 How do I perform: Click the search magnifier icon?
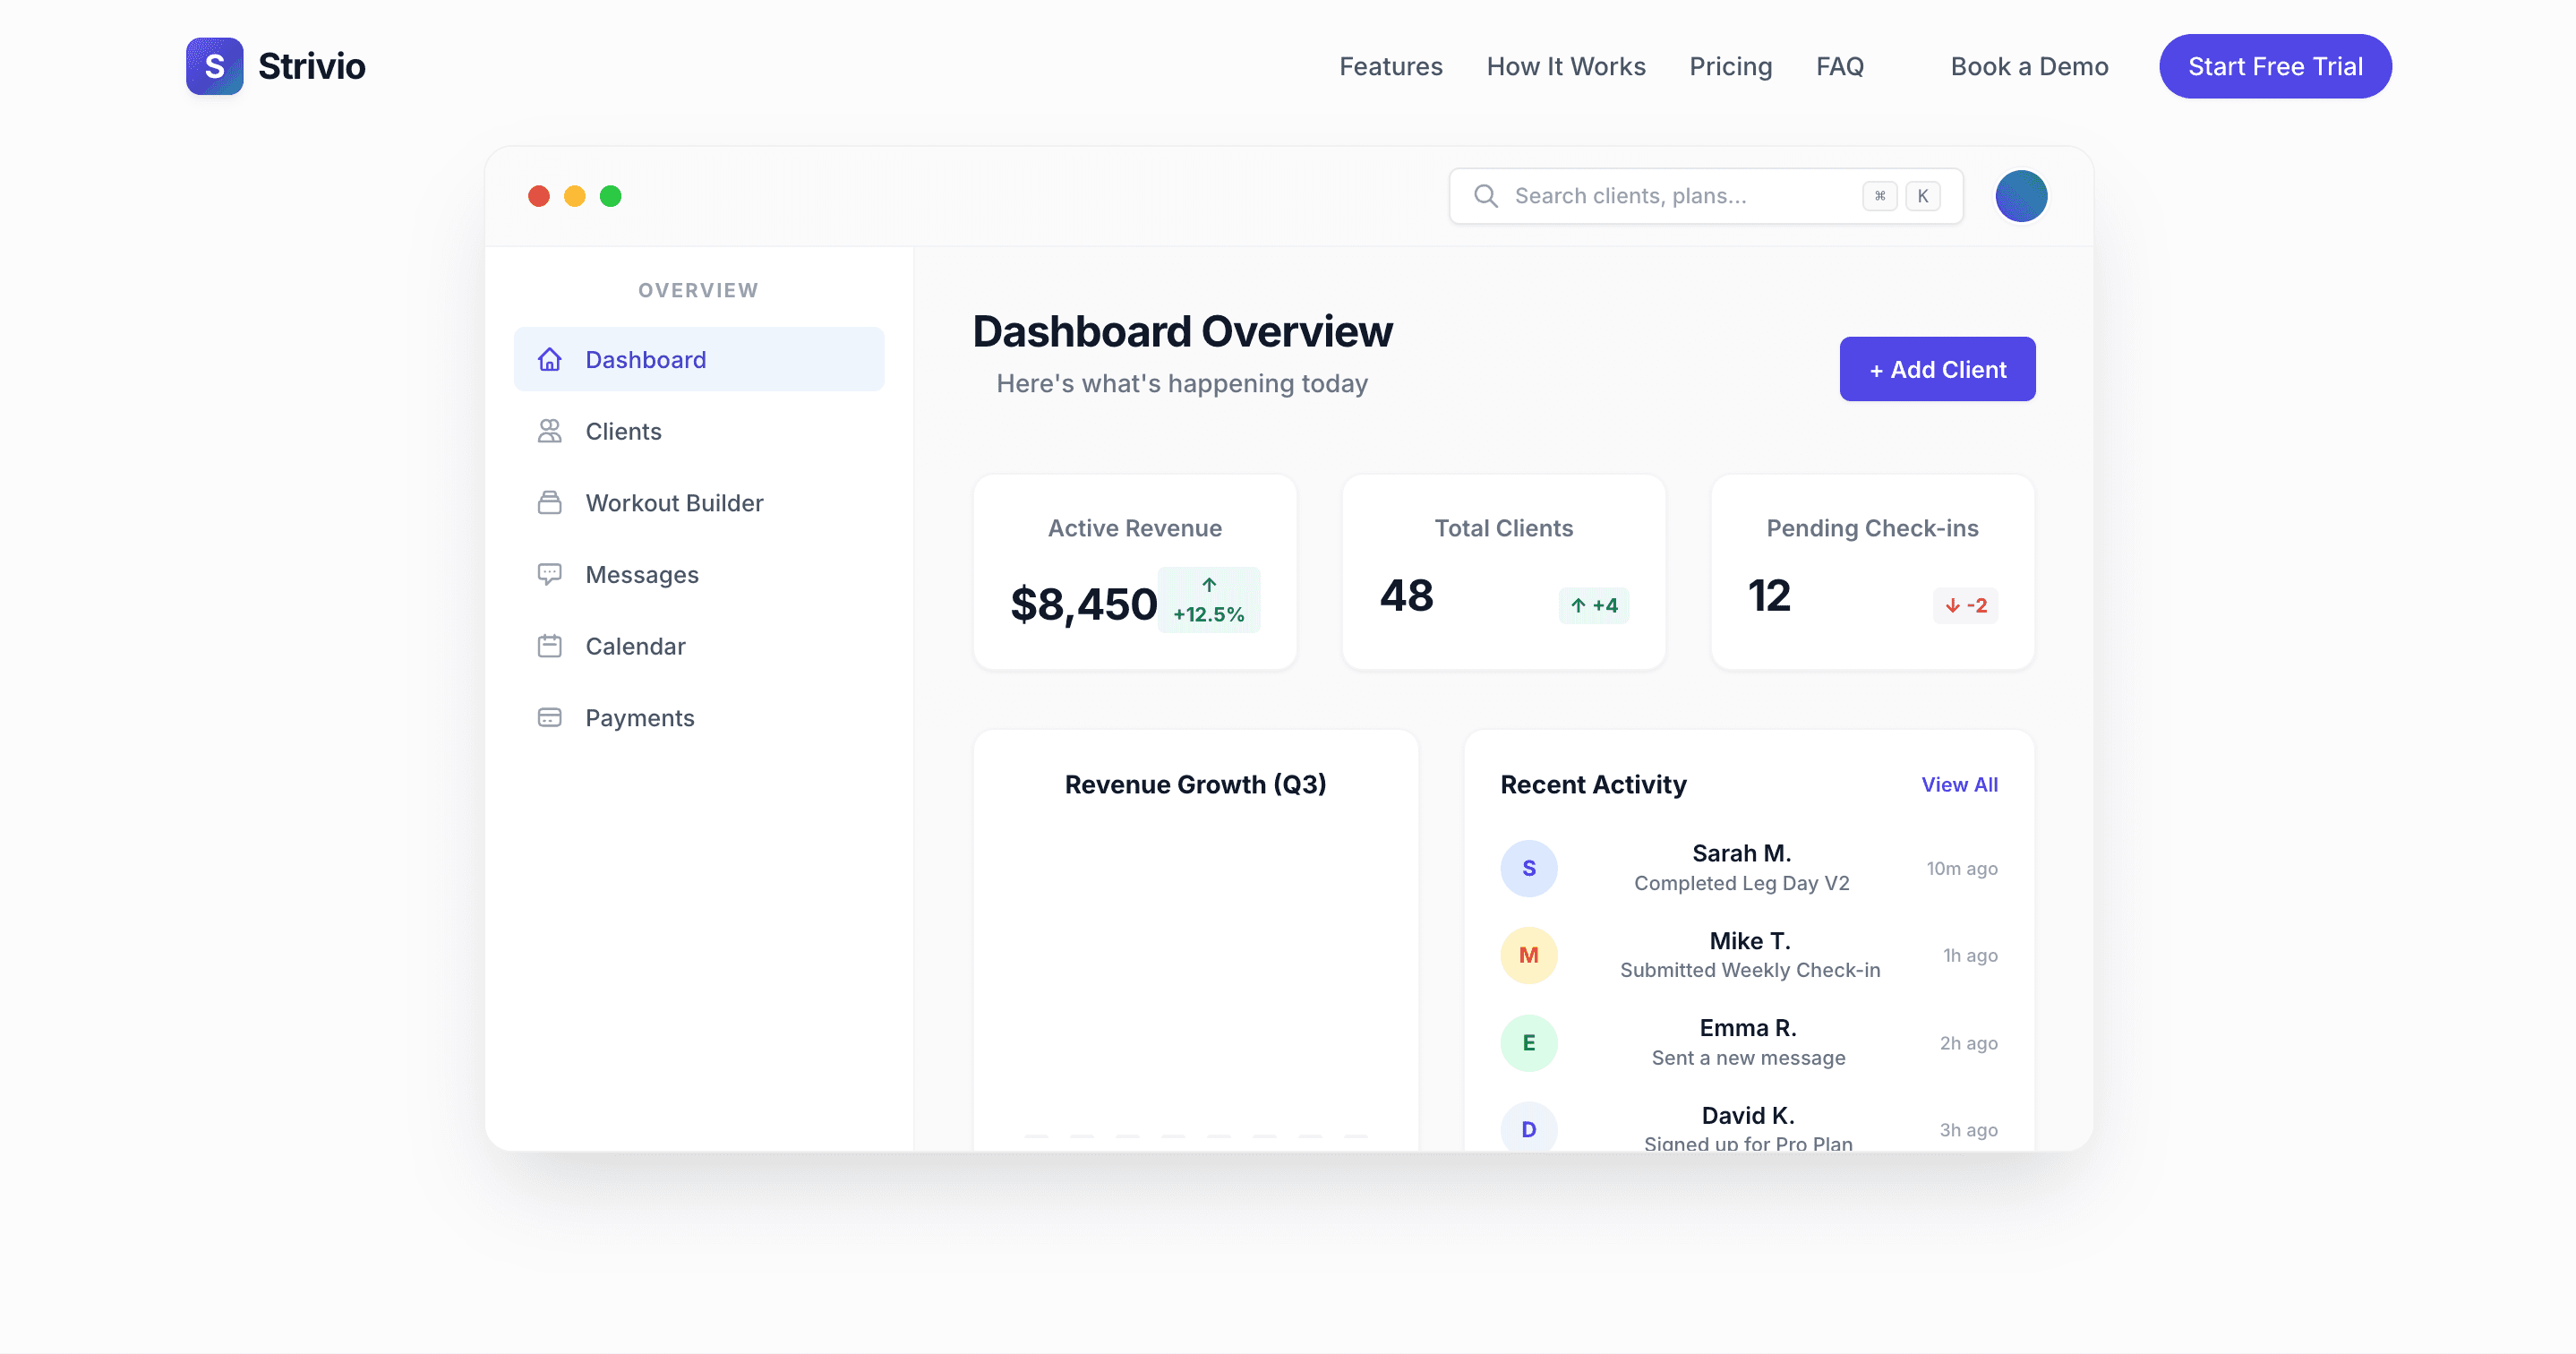click(1485, 196)
